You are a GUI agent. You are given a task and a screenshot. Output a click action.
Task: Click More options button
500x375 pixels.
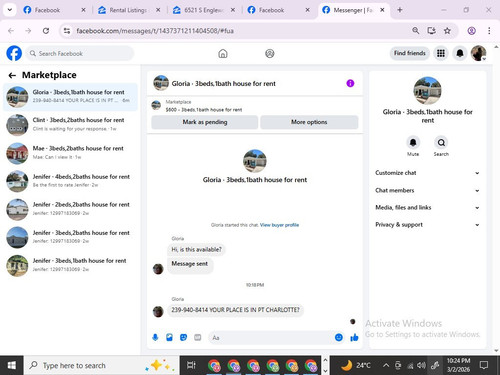[x=309, y=122]
